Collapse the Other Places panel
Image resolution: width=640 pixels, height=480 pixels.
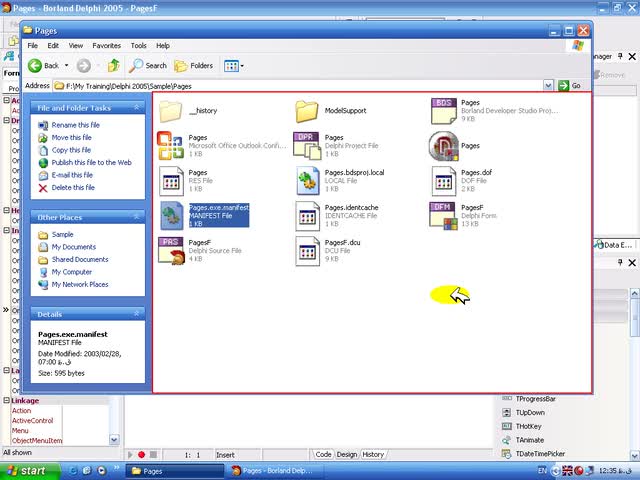[137, 217]
